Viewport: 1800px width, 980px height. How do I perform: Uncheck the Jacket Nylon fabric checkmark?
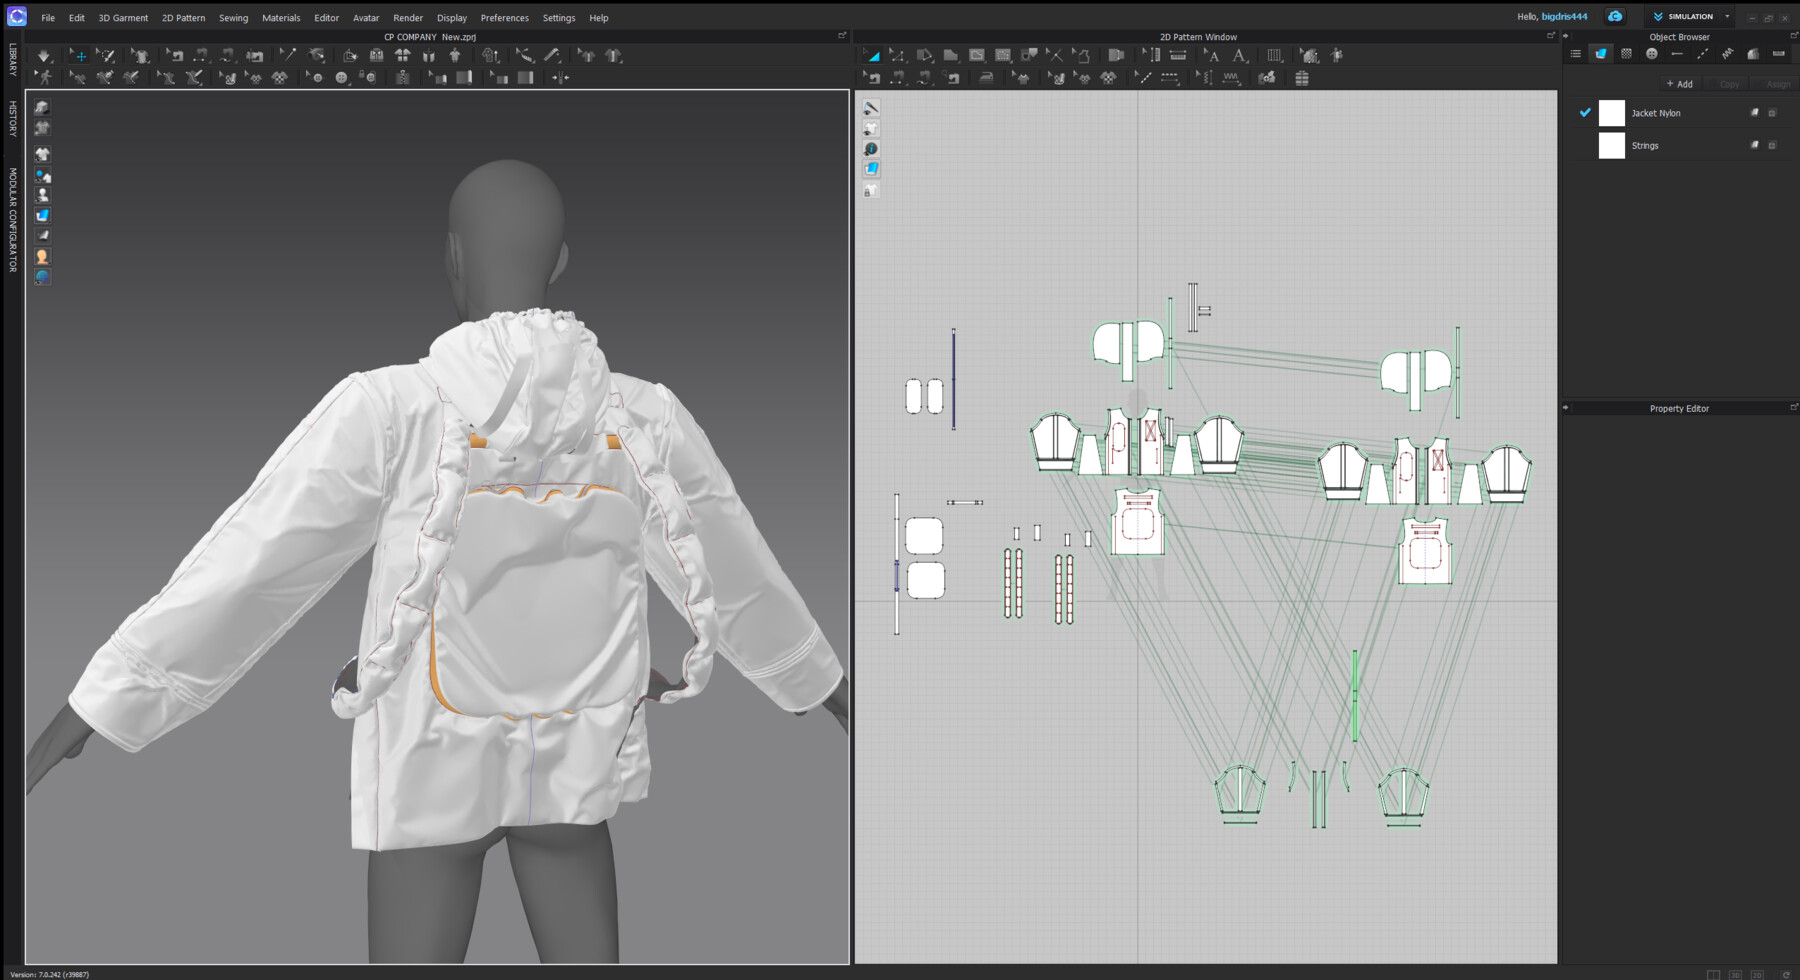(1584, 113)
